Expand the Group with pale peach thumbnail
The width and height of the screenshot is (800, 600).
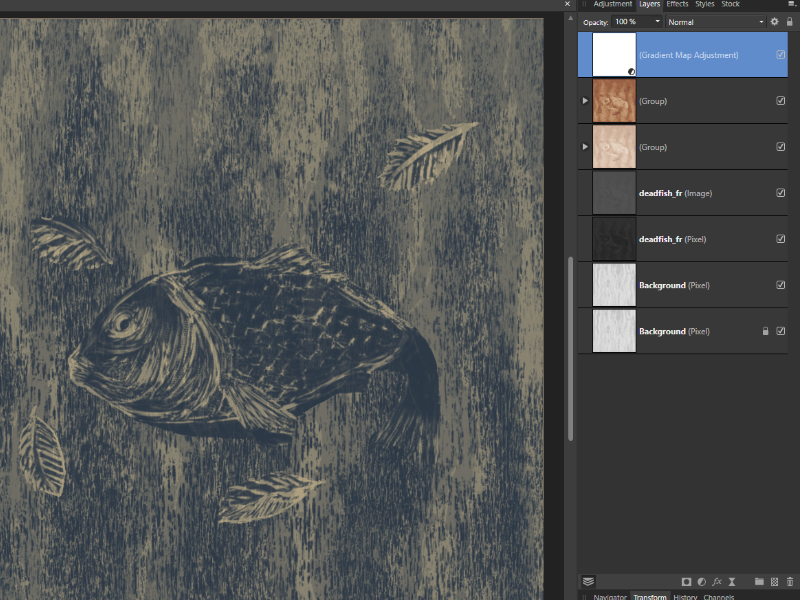coord(585,146)
